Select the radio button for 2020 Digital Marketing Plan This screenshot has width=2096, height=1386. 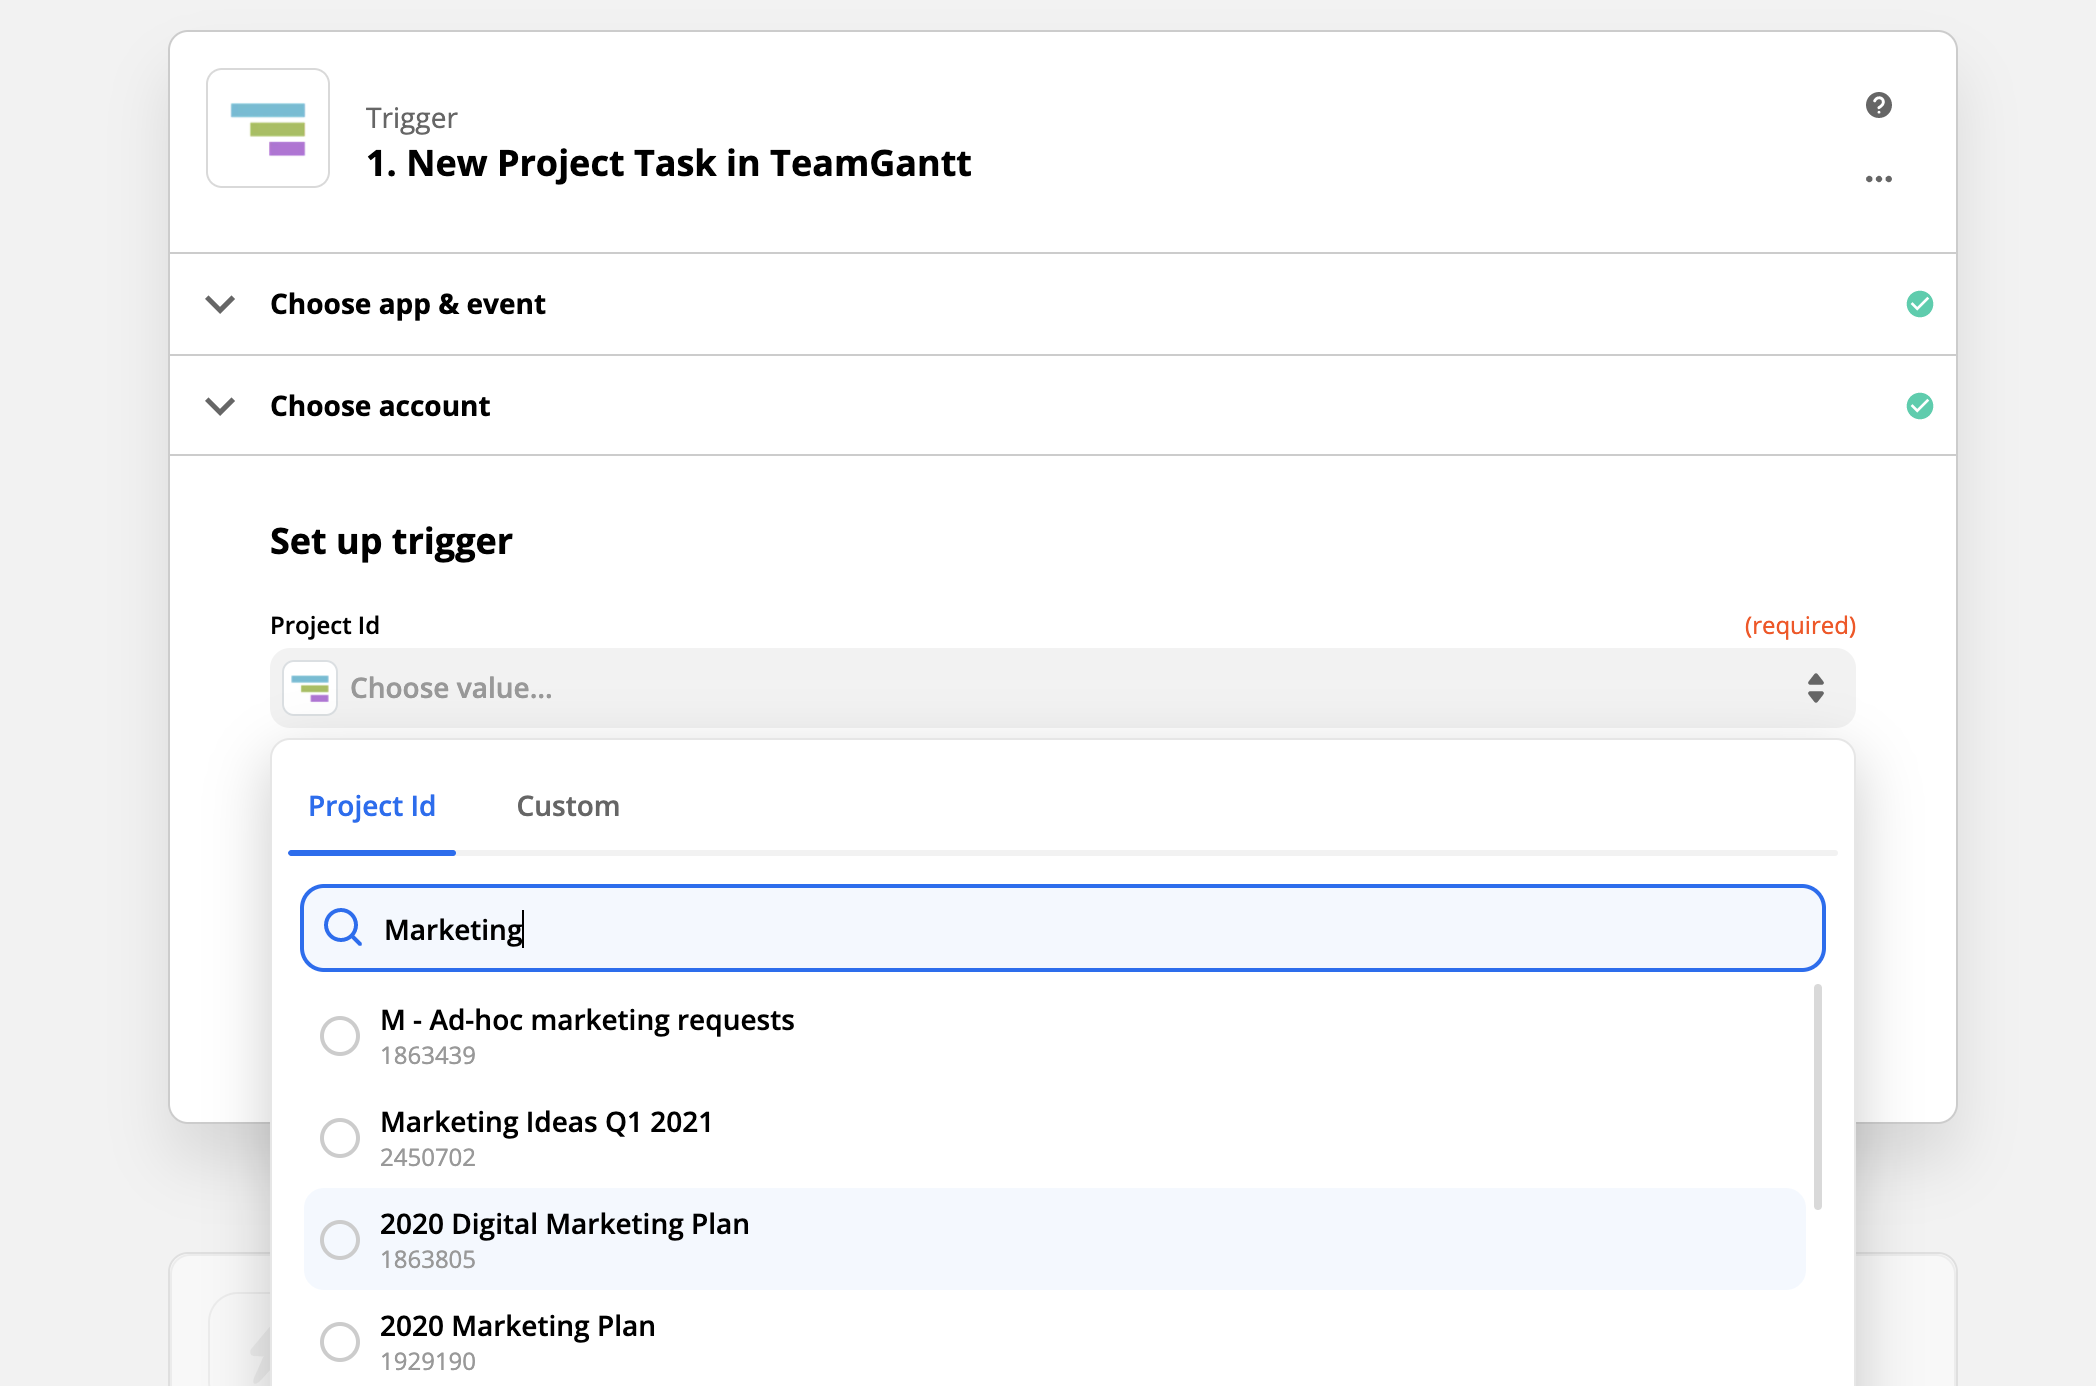tap(340, 1240)
